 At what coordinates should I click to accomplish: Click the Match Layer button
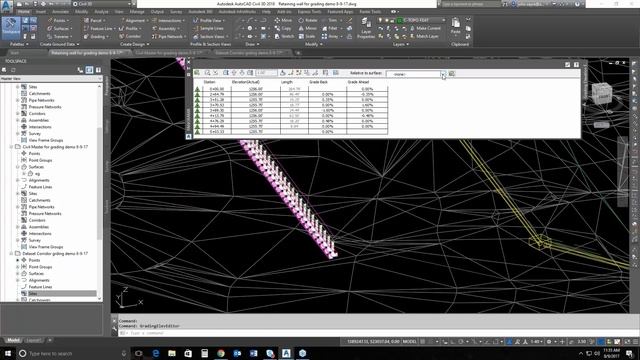[424, 37]
